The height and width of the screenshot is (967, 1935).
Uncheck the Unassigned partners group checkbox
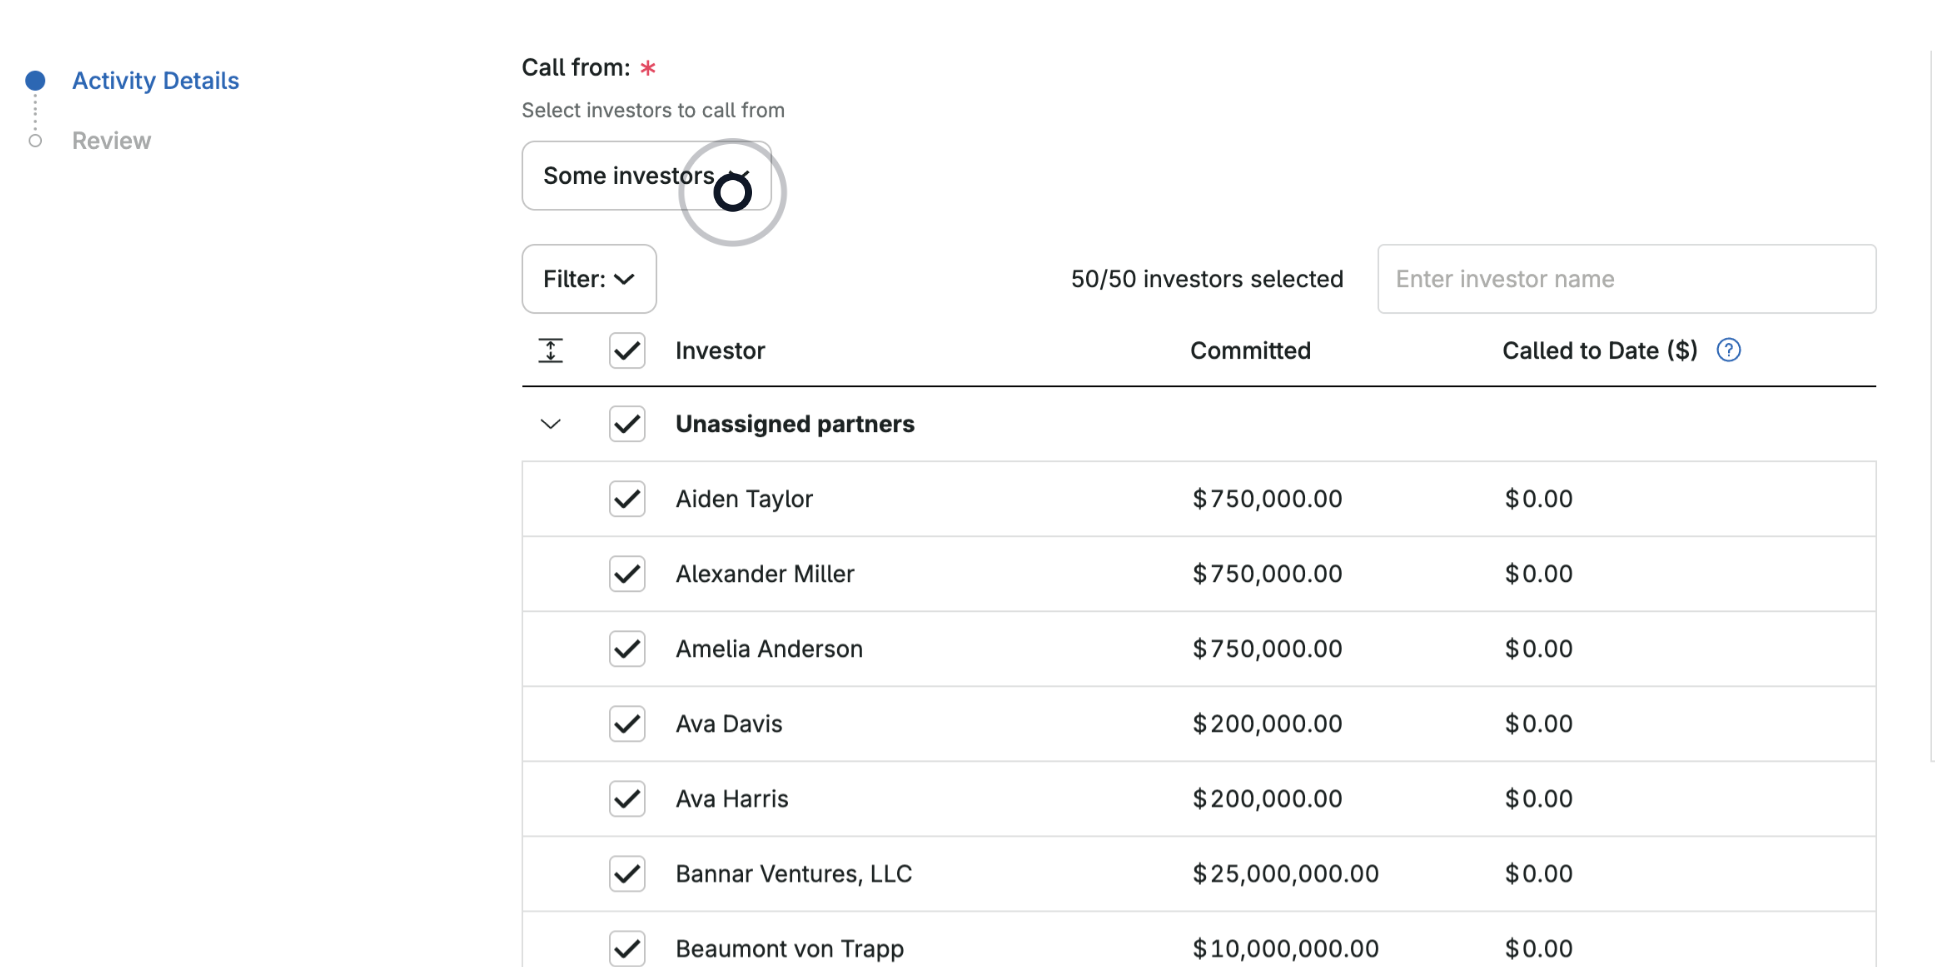(x=627, y=423)
